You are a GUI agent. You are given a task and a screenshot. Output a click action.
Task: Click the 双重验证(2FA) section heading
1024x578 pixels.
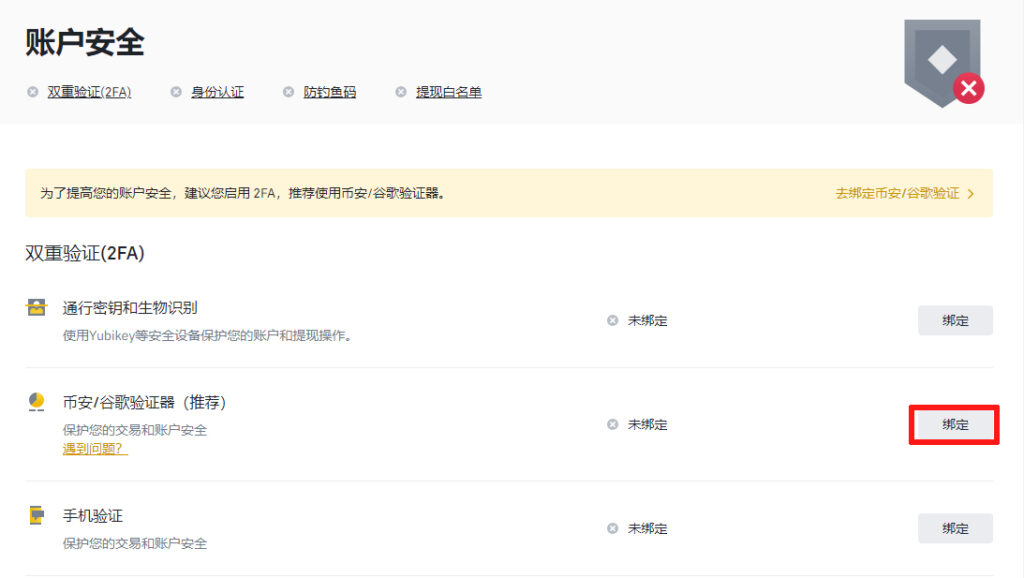(85, 253)
